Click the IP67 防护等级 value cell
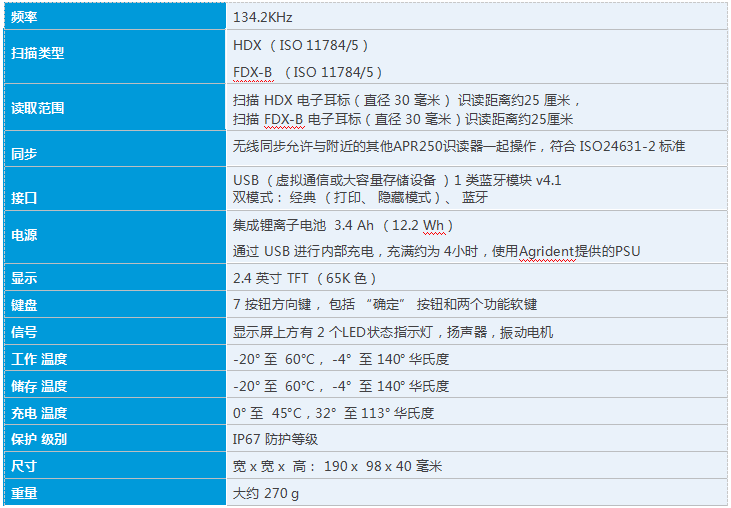 [275, 439]
